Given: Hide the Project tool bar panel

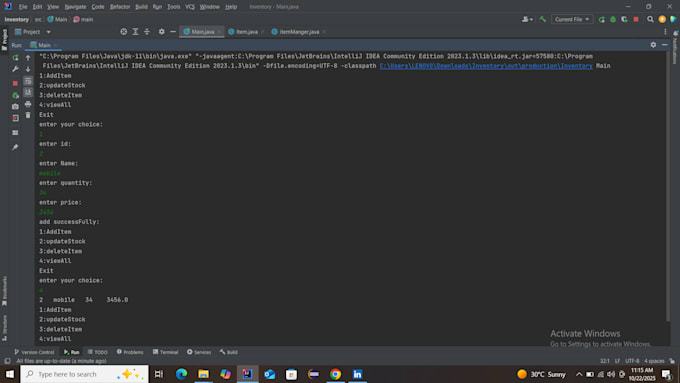Looking at the screenshot, I should [x=173, y=32].
